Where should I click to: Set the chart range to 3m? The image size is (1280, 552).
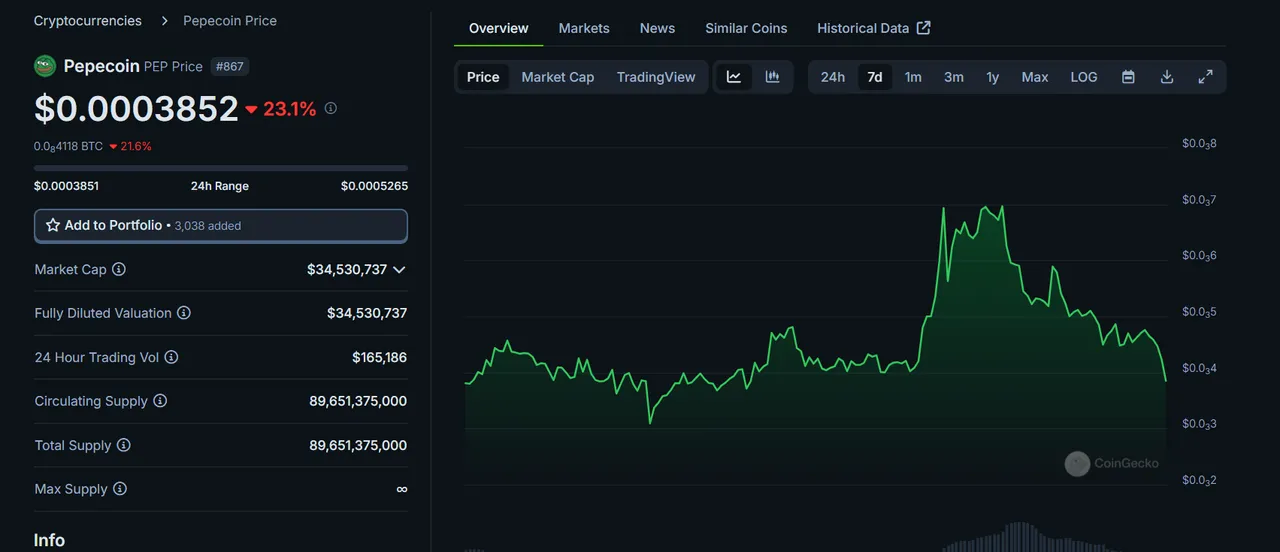pos(954,77)
